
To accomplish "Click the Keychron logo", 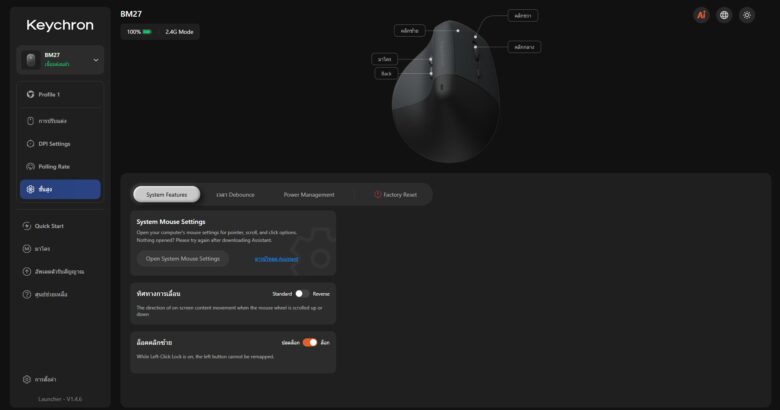I will 60,25.
